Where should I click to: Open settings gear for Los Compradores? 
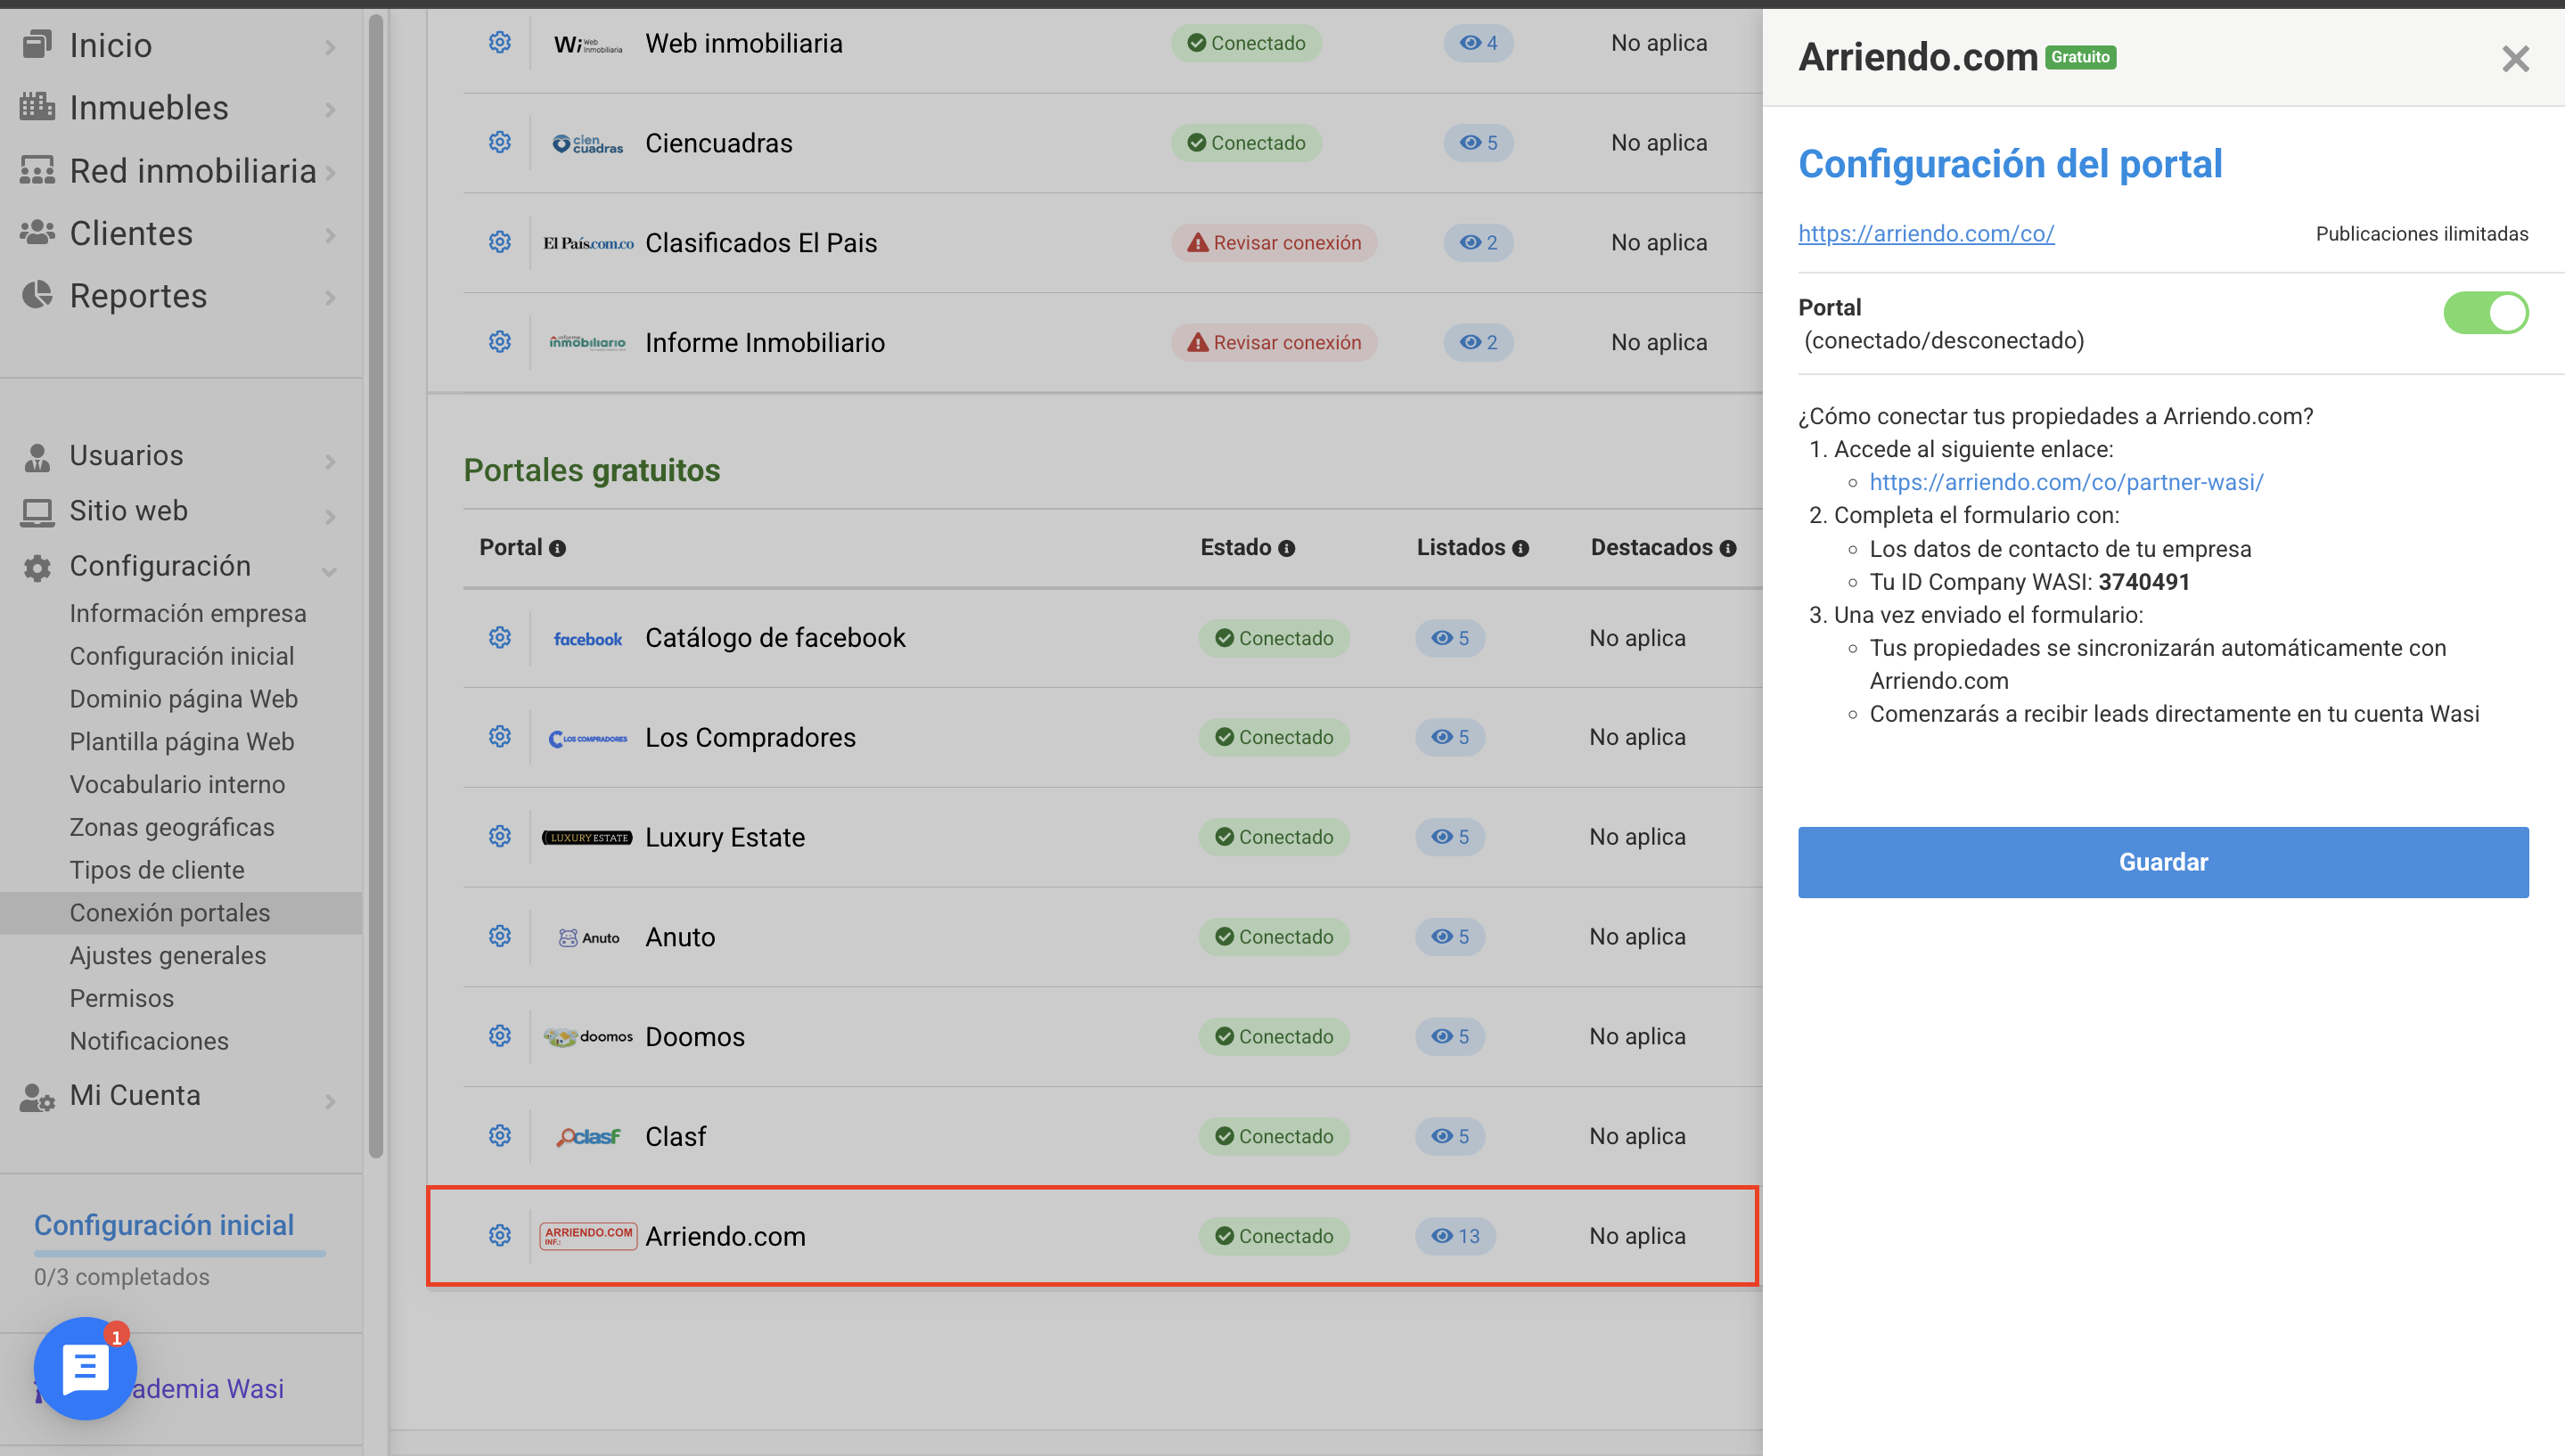[x=500, y=736]
